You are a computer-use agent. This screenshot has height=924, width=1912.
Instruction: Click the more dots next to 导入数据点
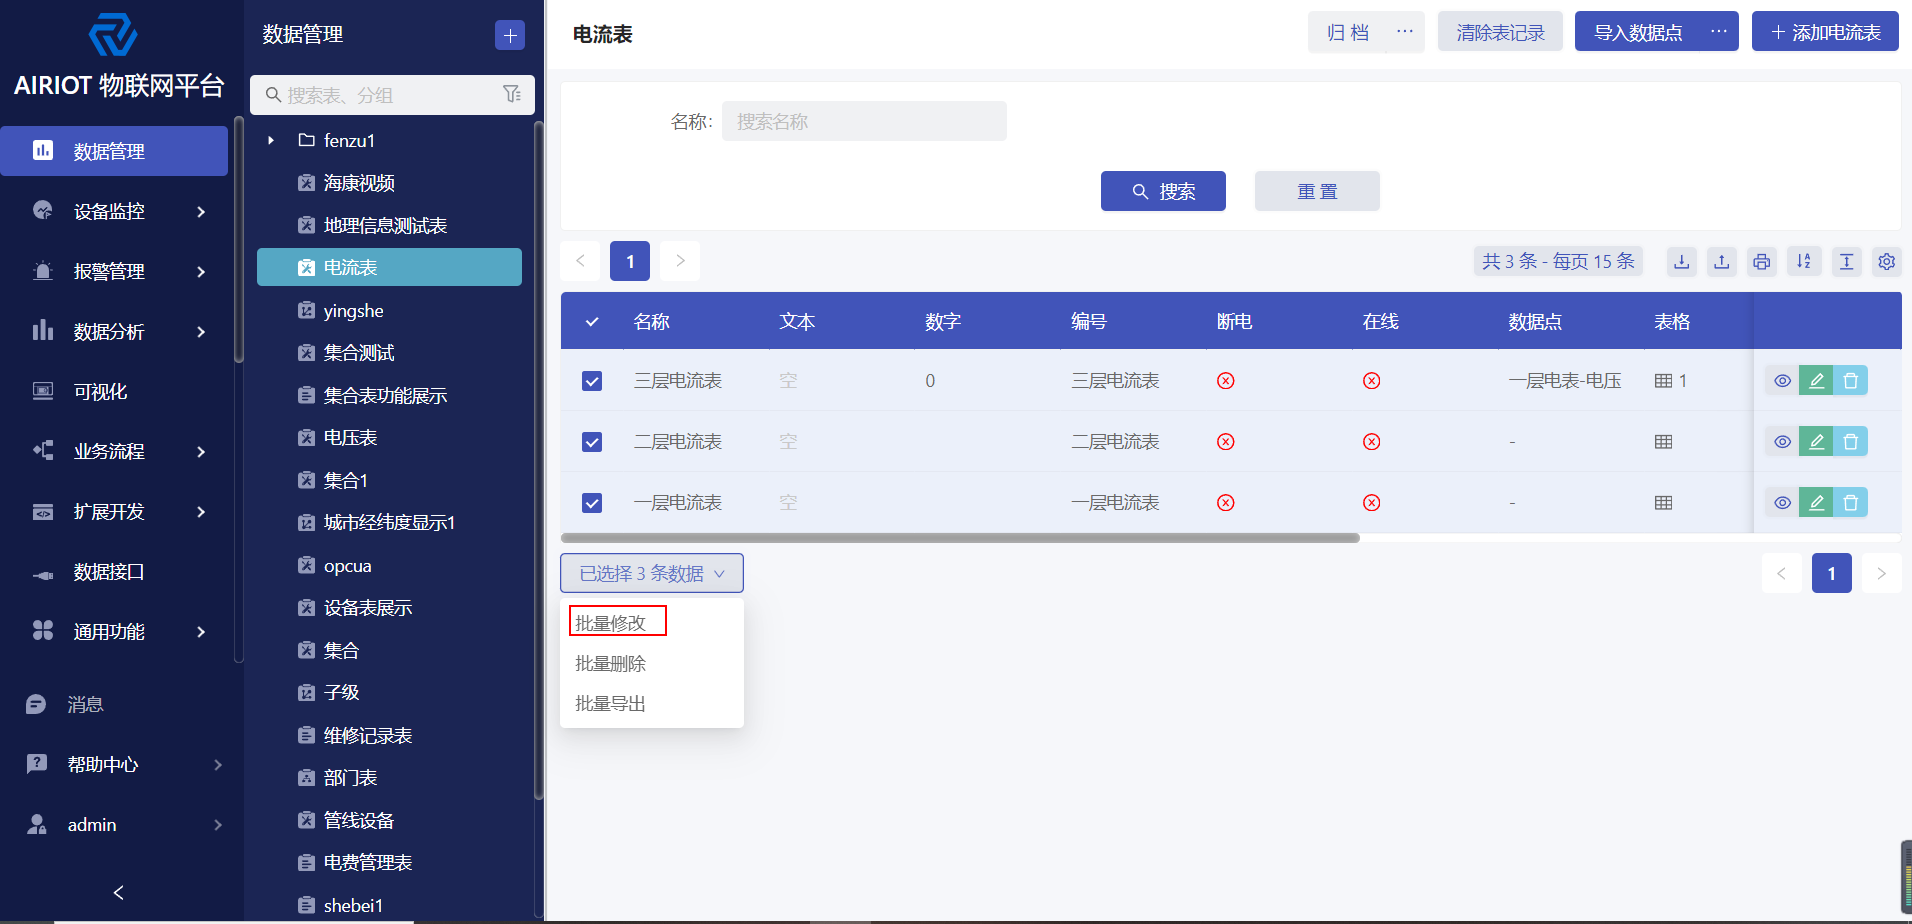click(x=1719, y=32)
